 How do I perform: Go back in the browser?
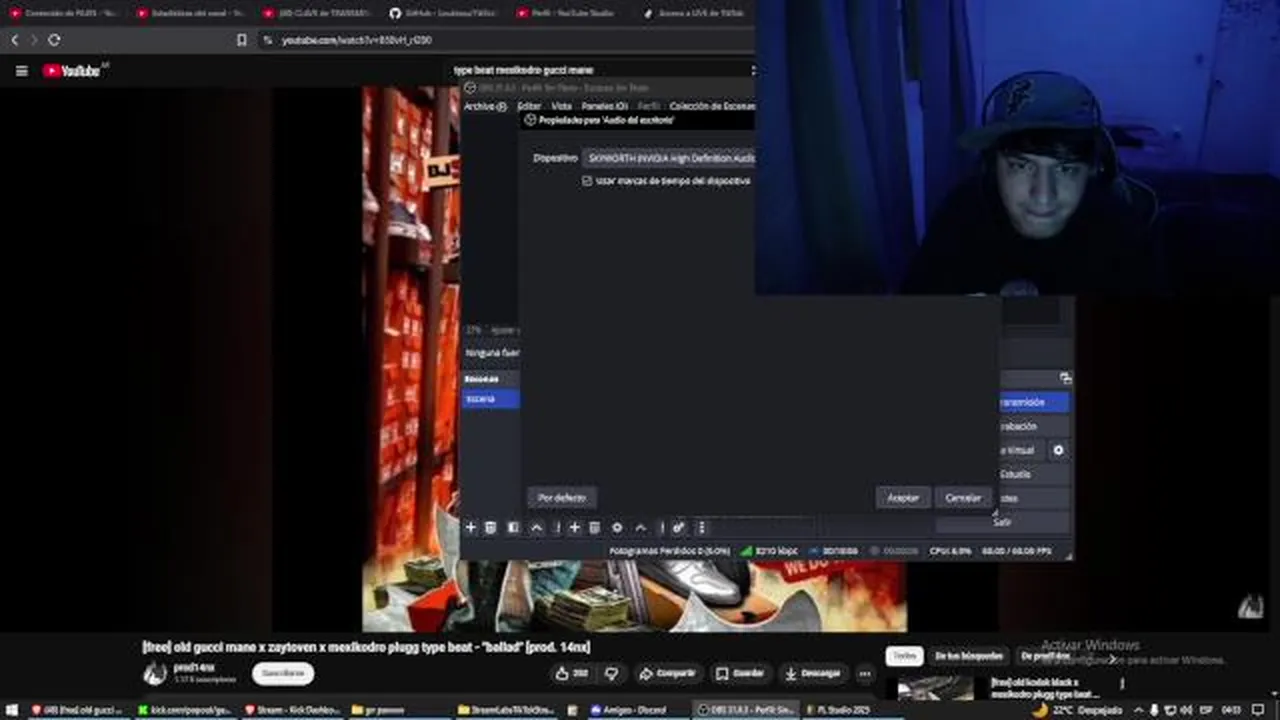click(15, 40)
